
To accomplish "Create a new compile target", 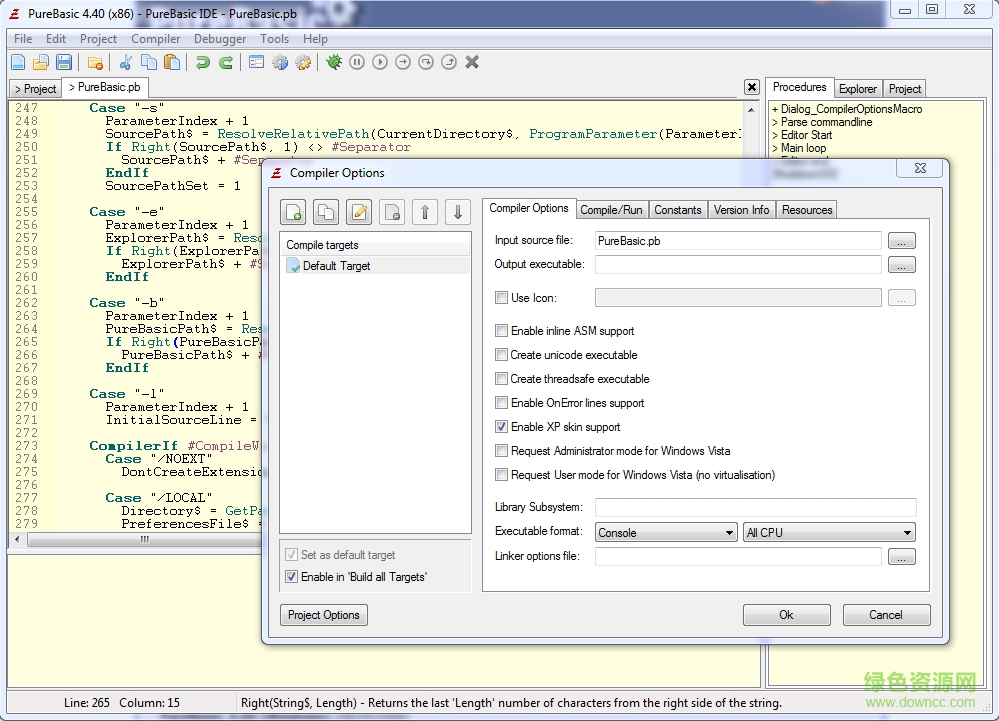I will tap(294, 212).
